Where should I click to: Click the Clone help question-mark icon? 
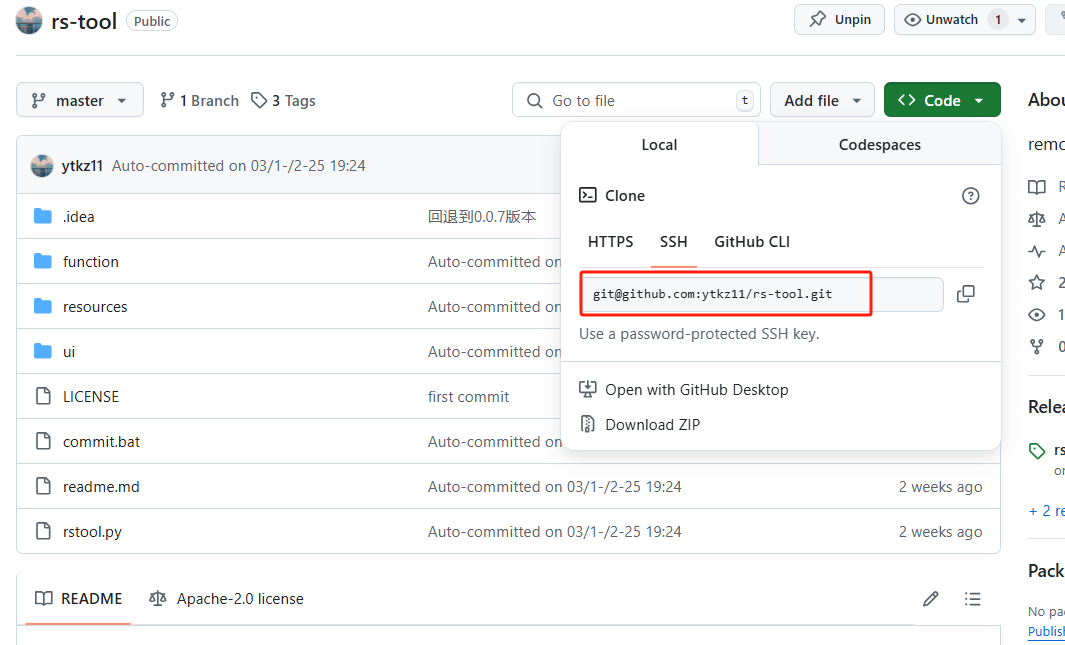[x=971, y=196]
